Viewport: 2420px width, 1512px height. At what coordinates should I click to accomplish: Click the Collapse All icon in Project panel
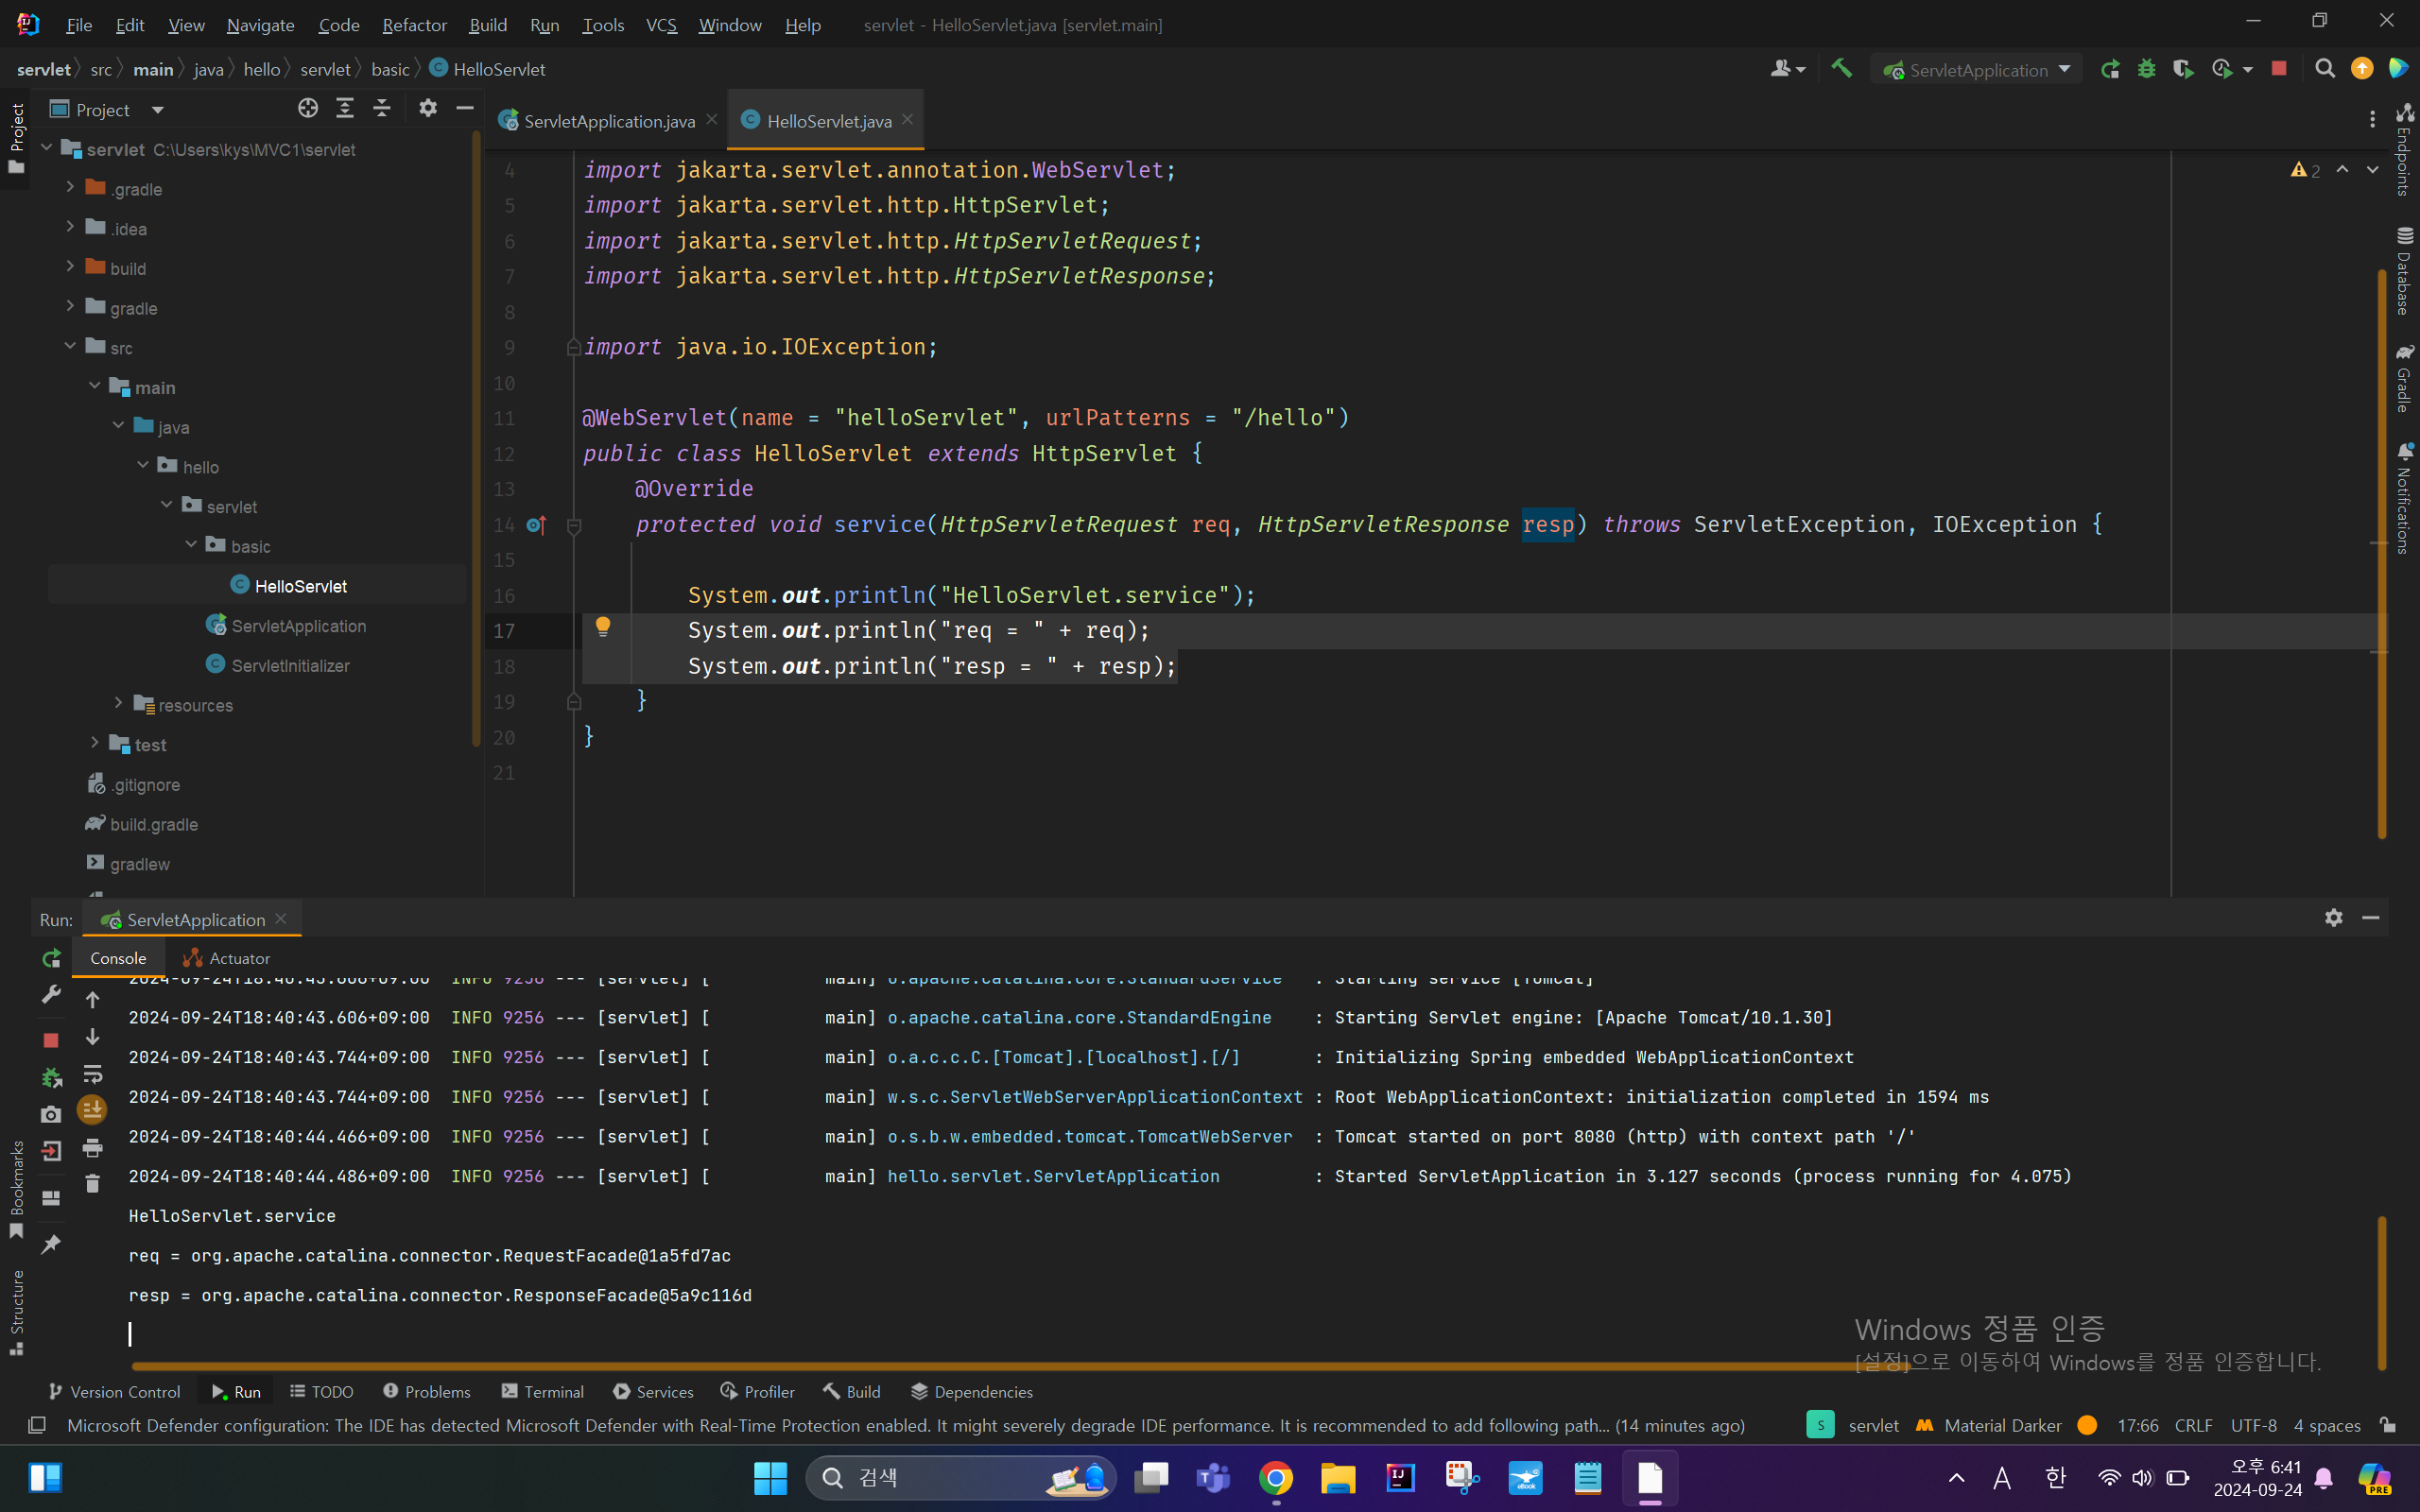click(x=382, y=108)
